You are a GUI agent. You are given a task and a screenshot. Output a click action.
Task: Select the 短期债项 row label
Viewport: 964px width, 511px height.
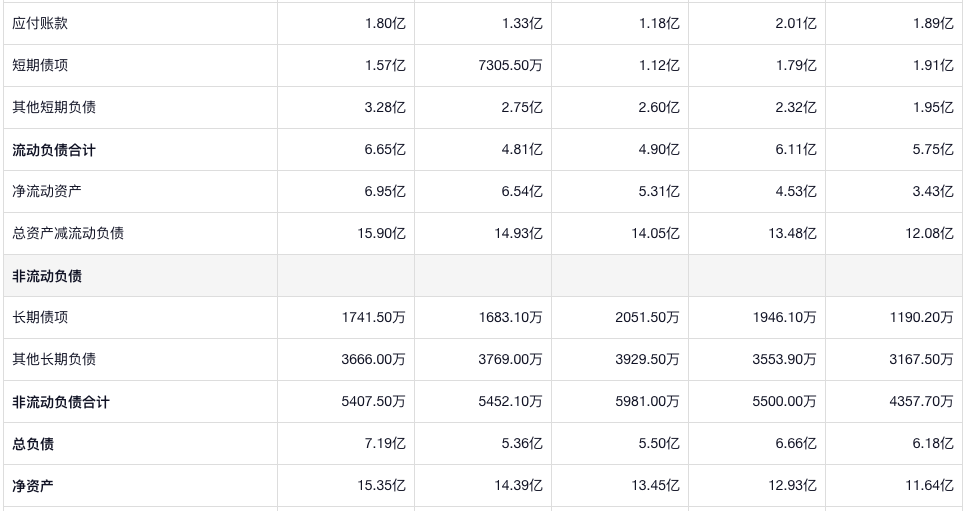(x=40, y=65)
